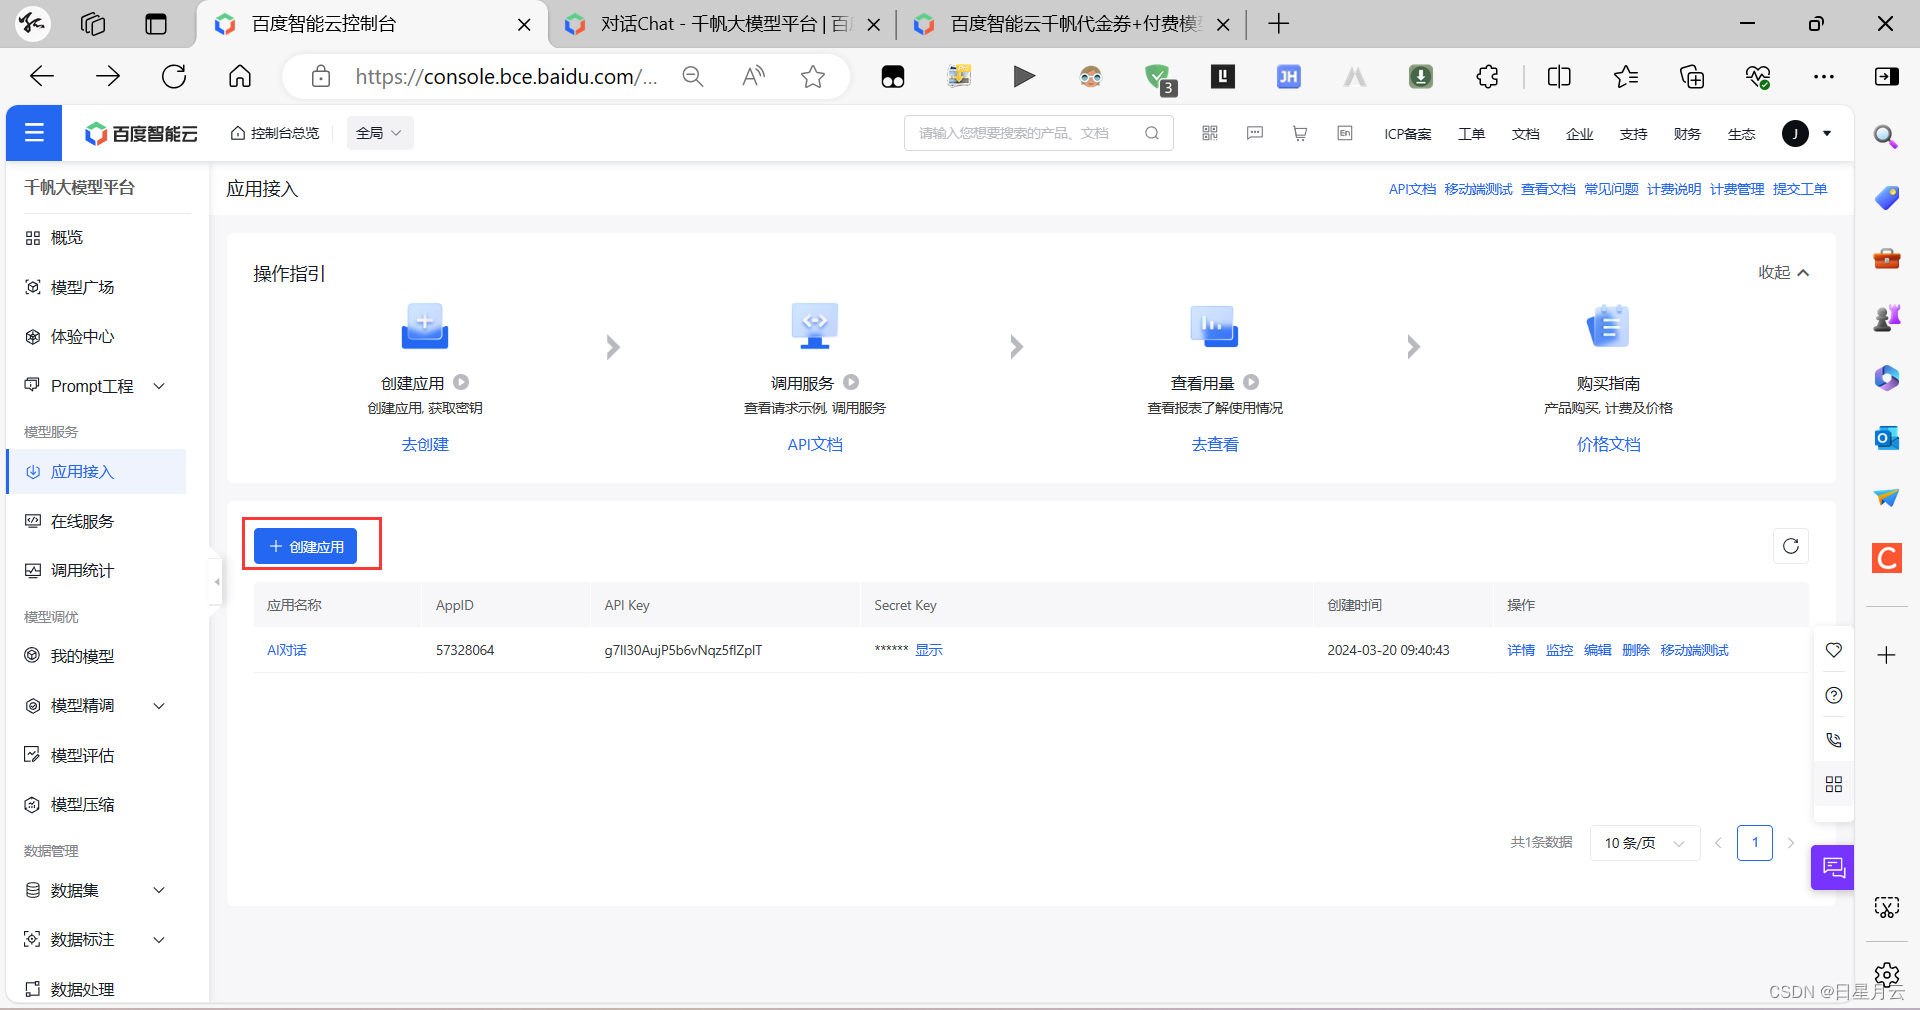Open ICP备案 in the top navigation
Screen dimensions: 1920x1010
click(1408, 134)
